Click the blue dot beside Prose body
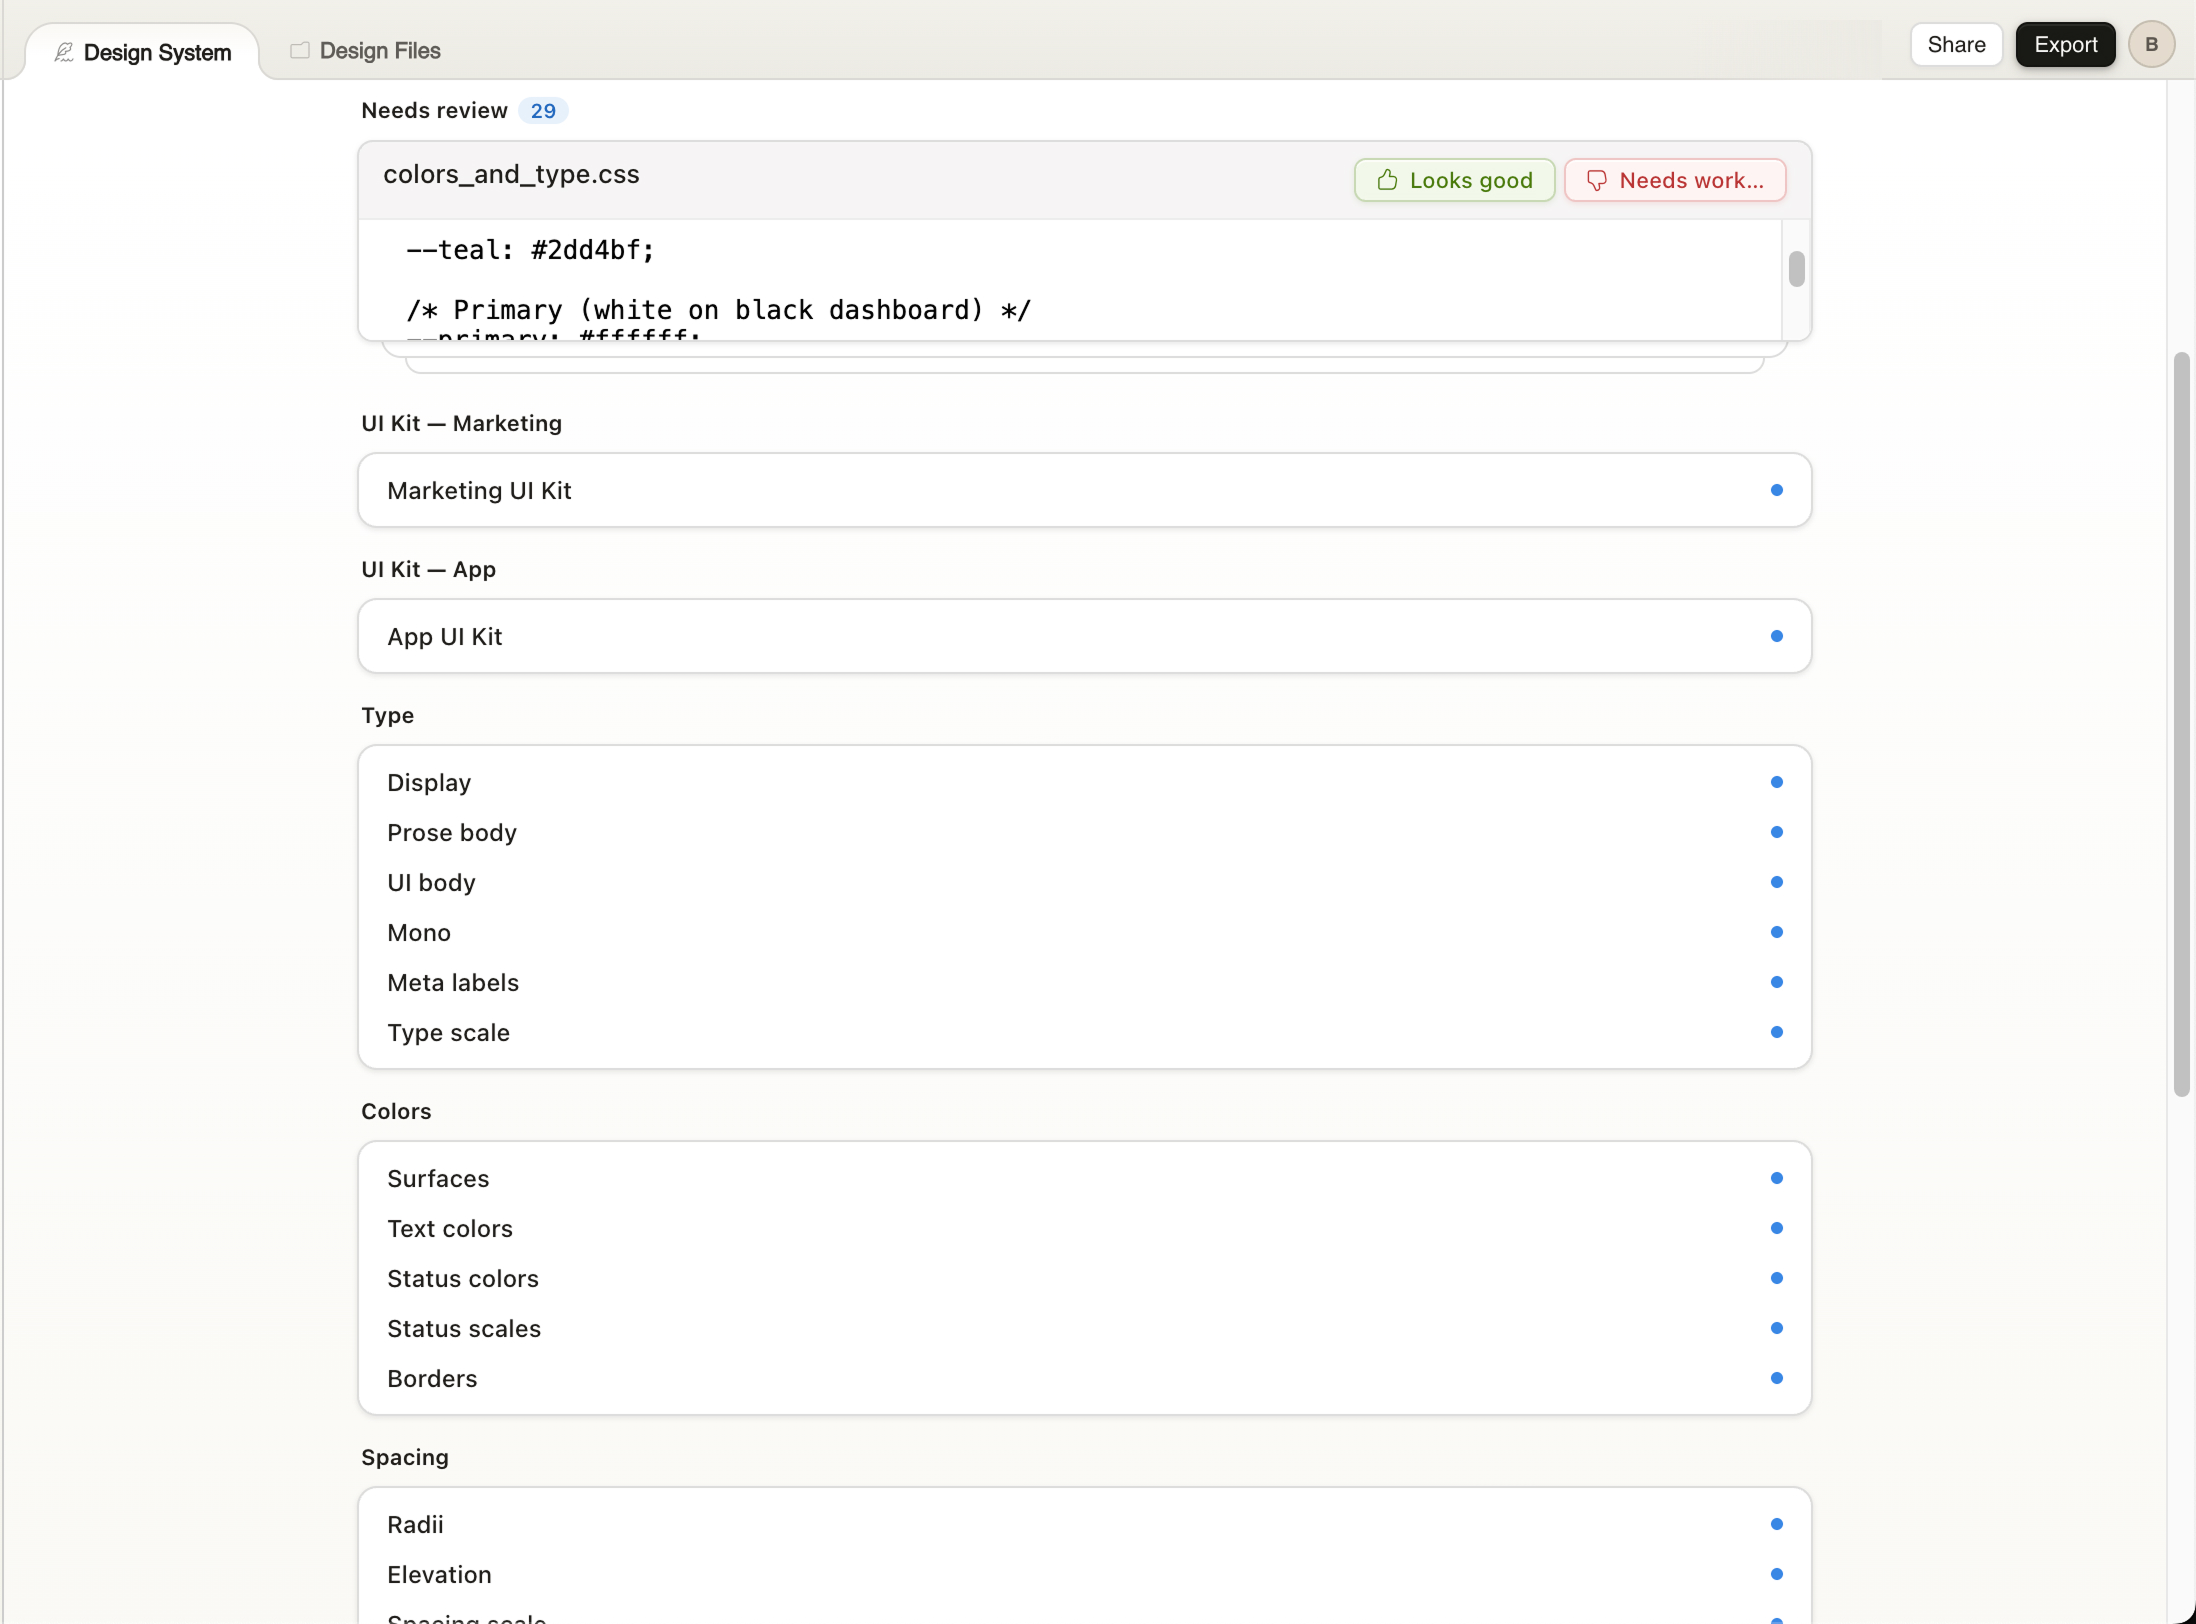The image size is (2196, 1624). [1776, 832]
